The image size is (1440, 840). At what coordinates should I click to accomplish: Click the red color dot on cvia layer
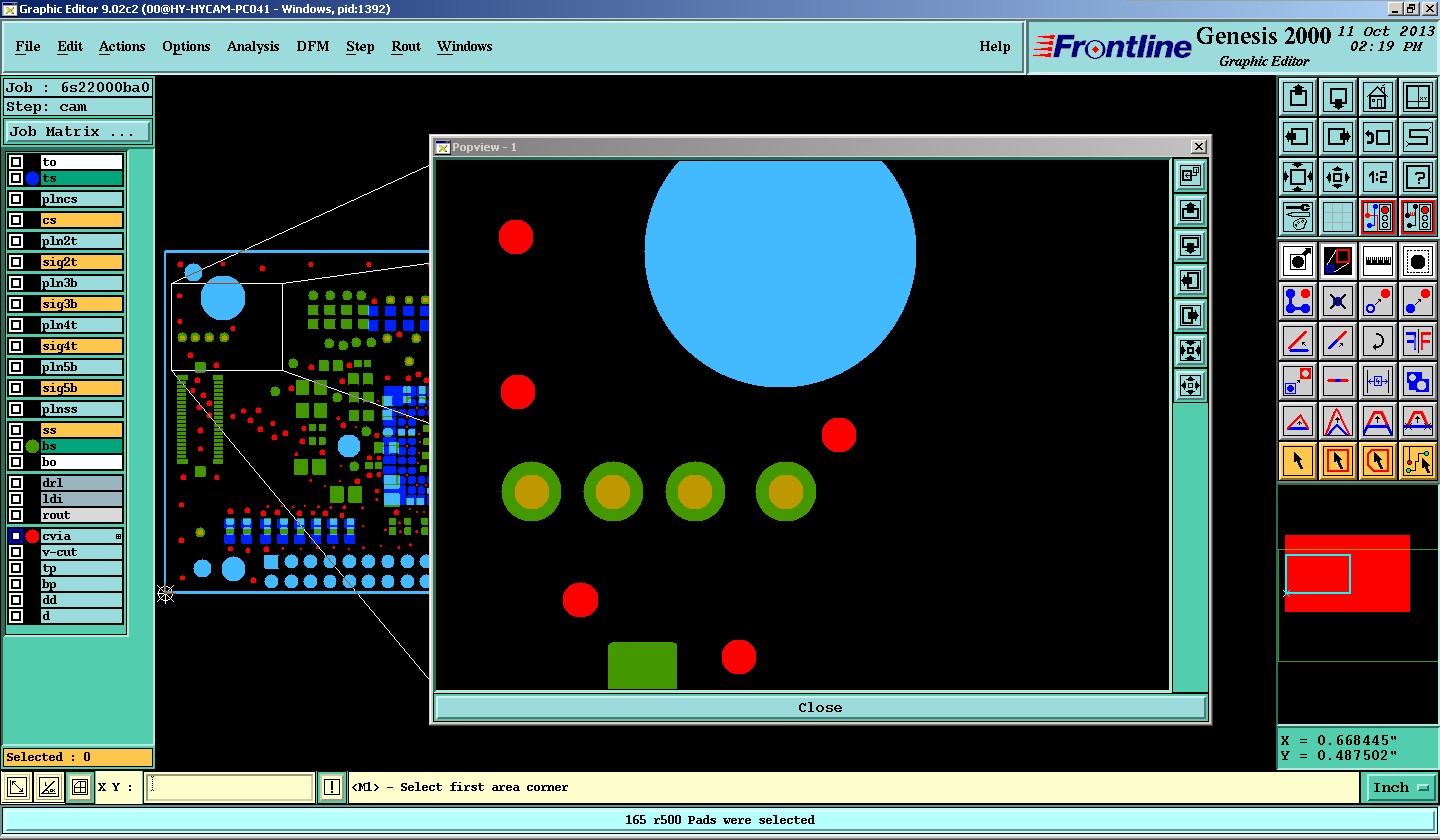[32, 537]
